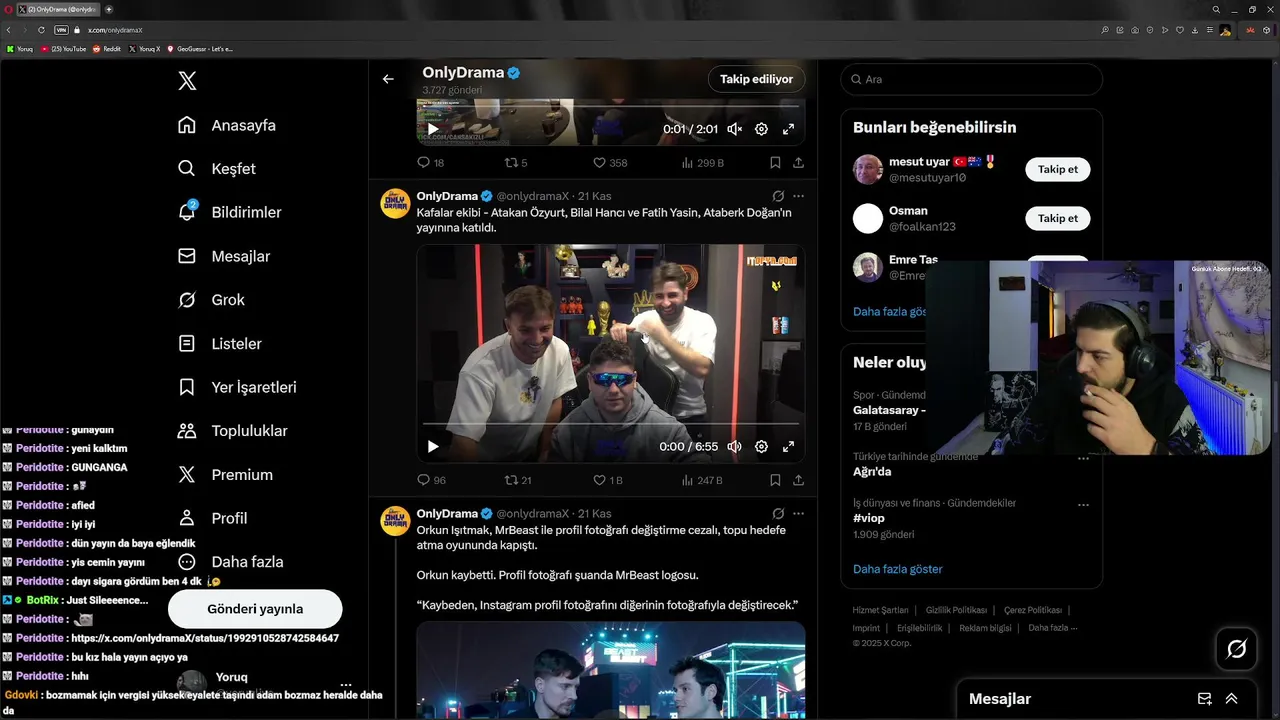Expand the Mesajlar drawer
Viewport: 1280px width, 720px height.
(x=1231, y=699)
